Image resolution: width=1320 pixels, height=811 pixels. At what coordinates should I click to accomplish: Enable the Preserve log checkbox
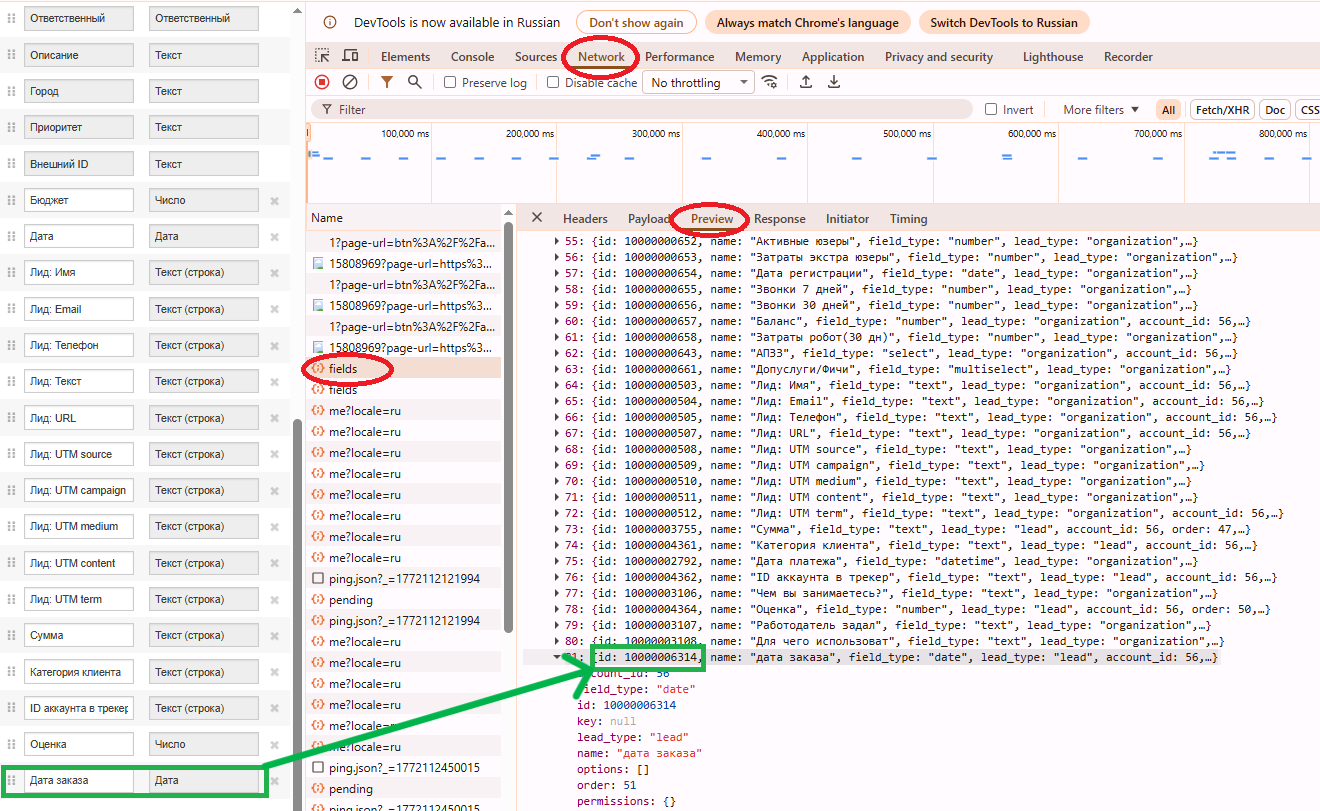click(450, 83)
